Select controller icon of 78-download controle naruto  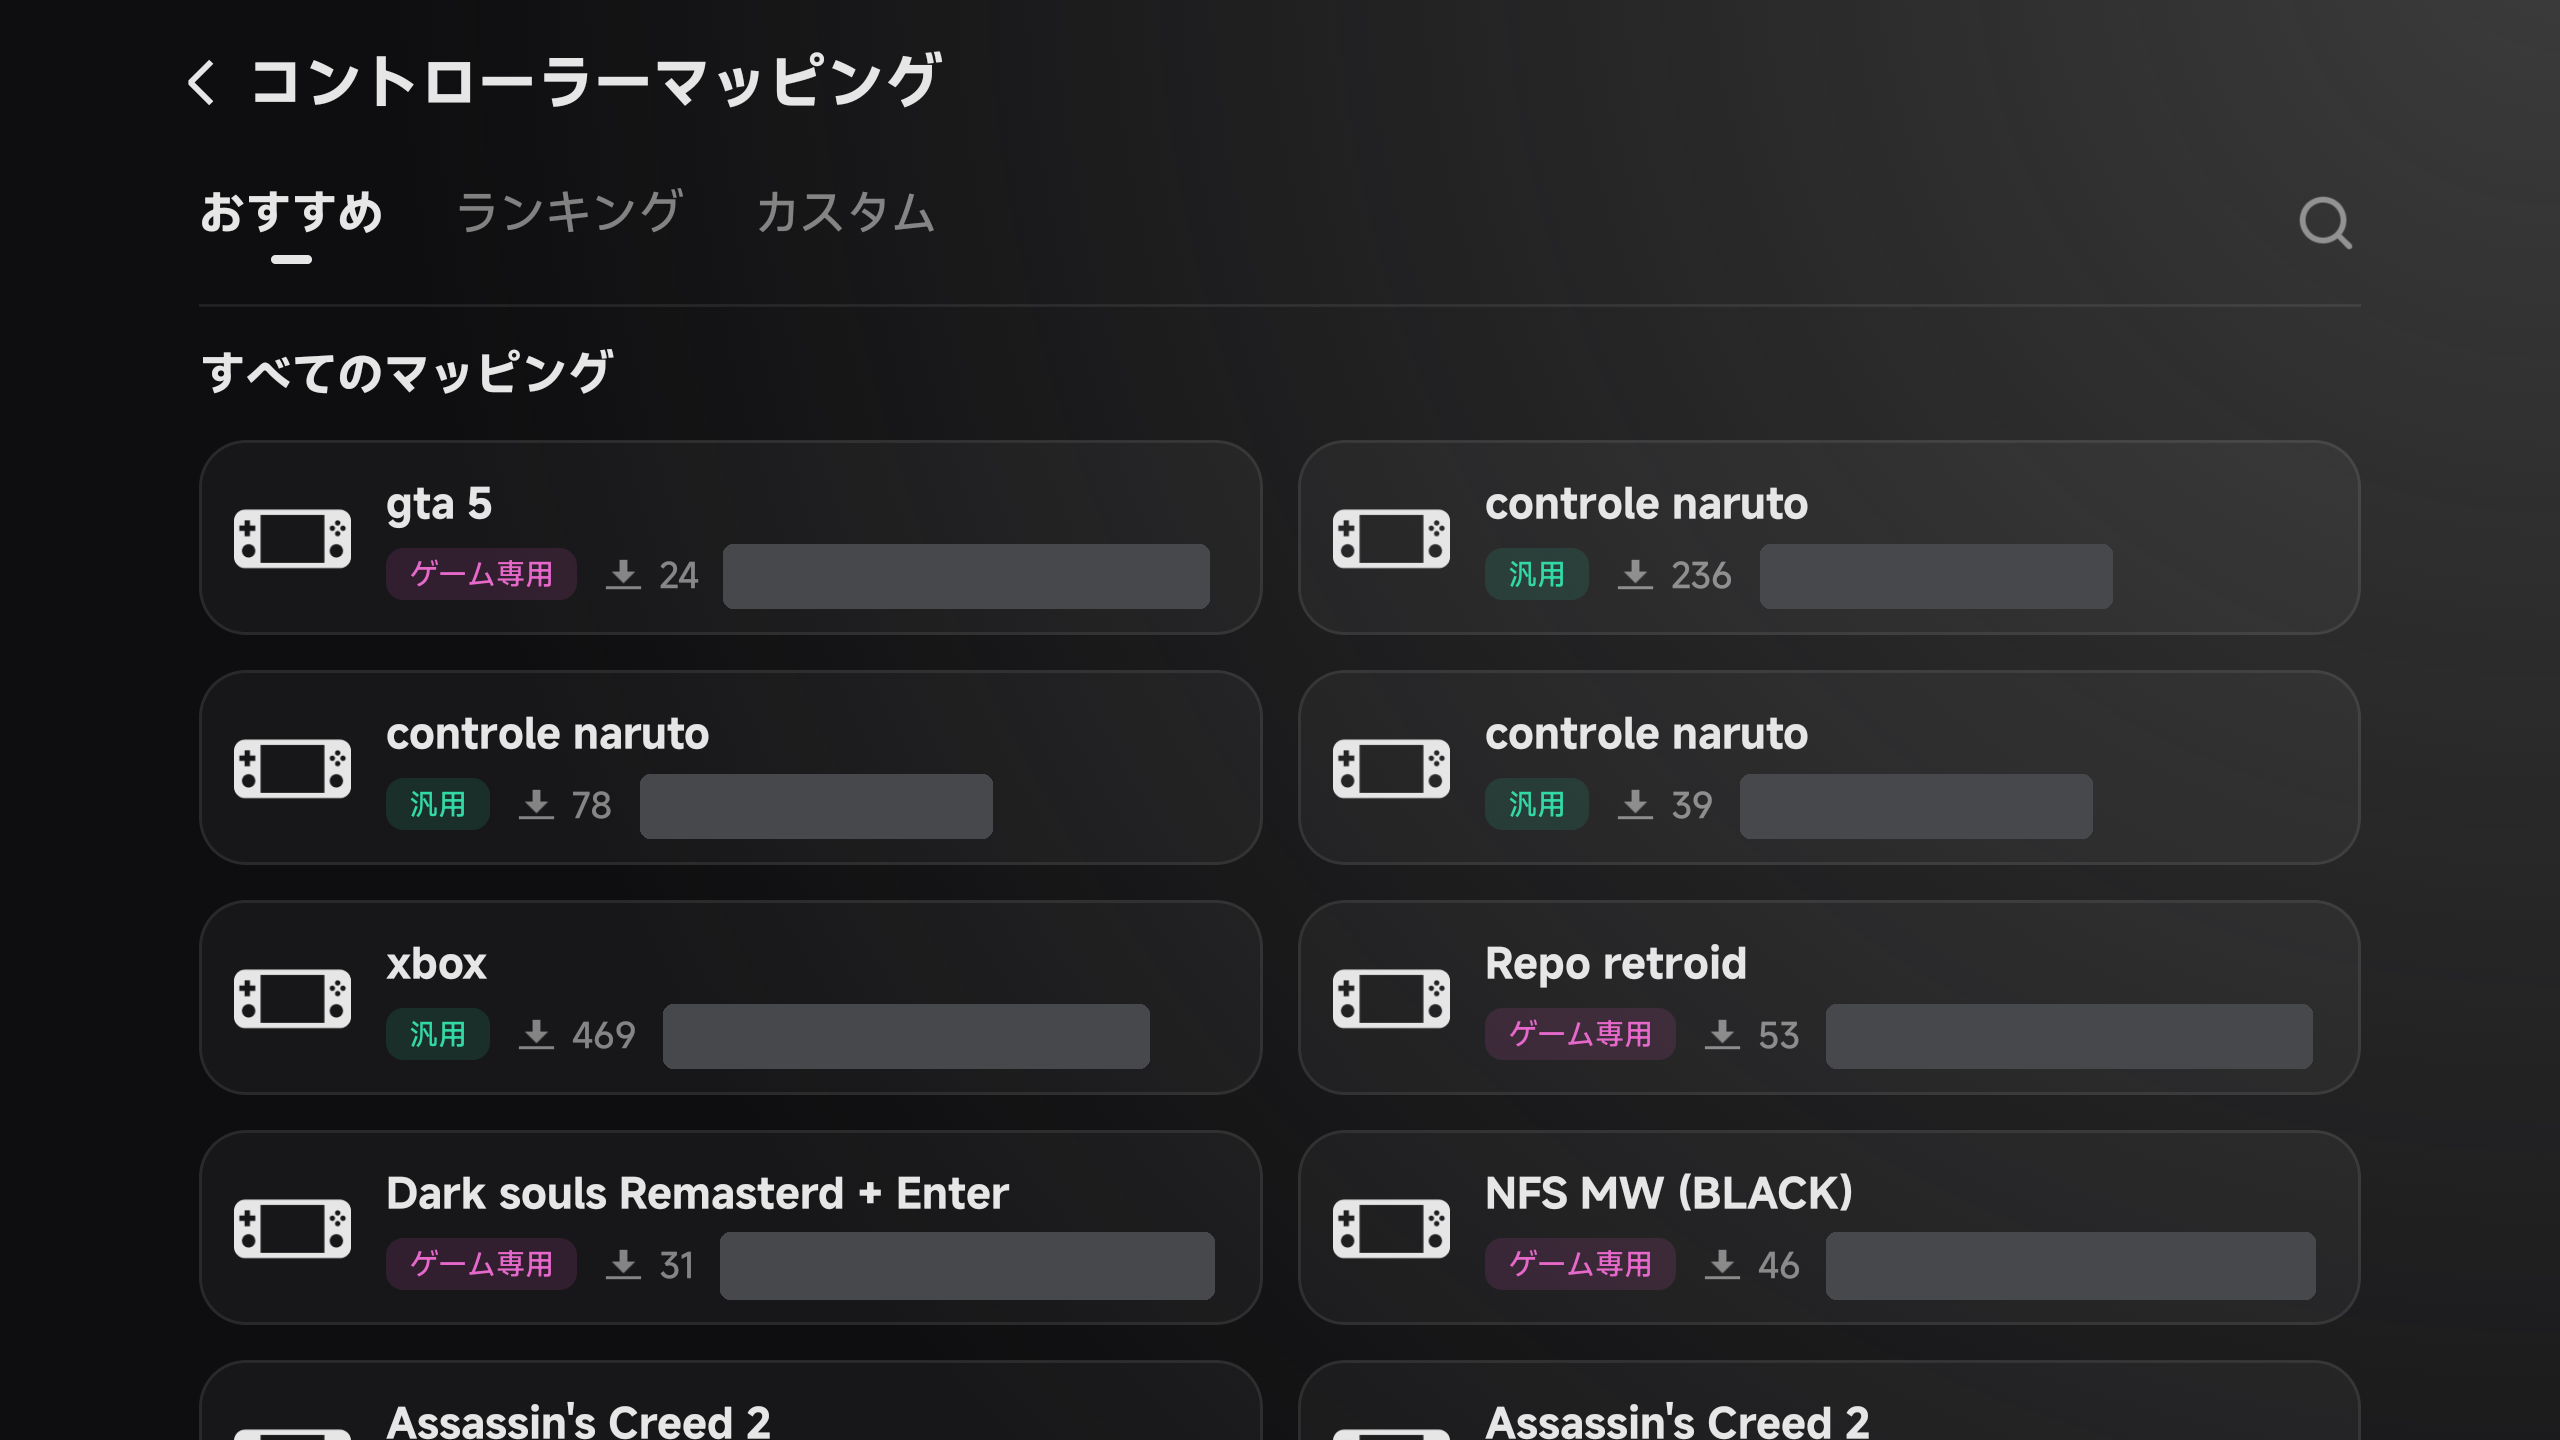[x=292, y=768]
